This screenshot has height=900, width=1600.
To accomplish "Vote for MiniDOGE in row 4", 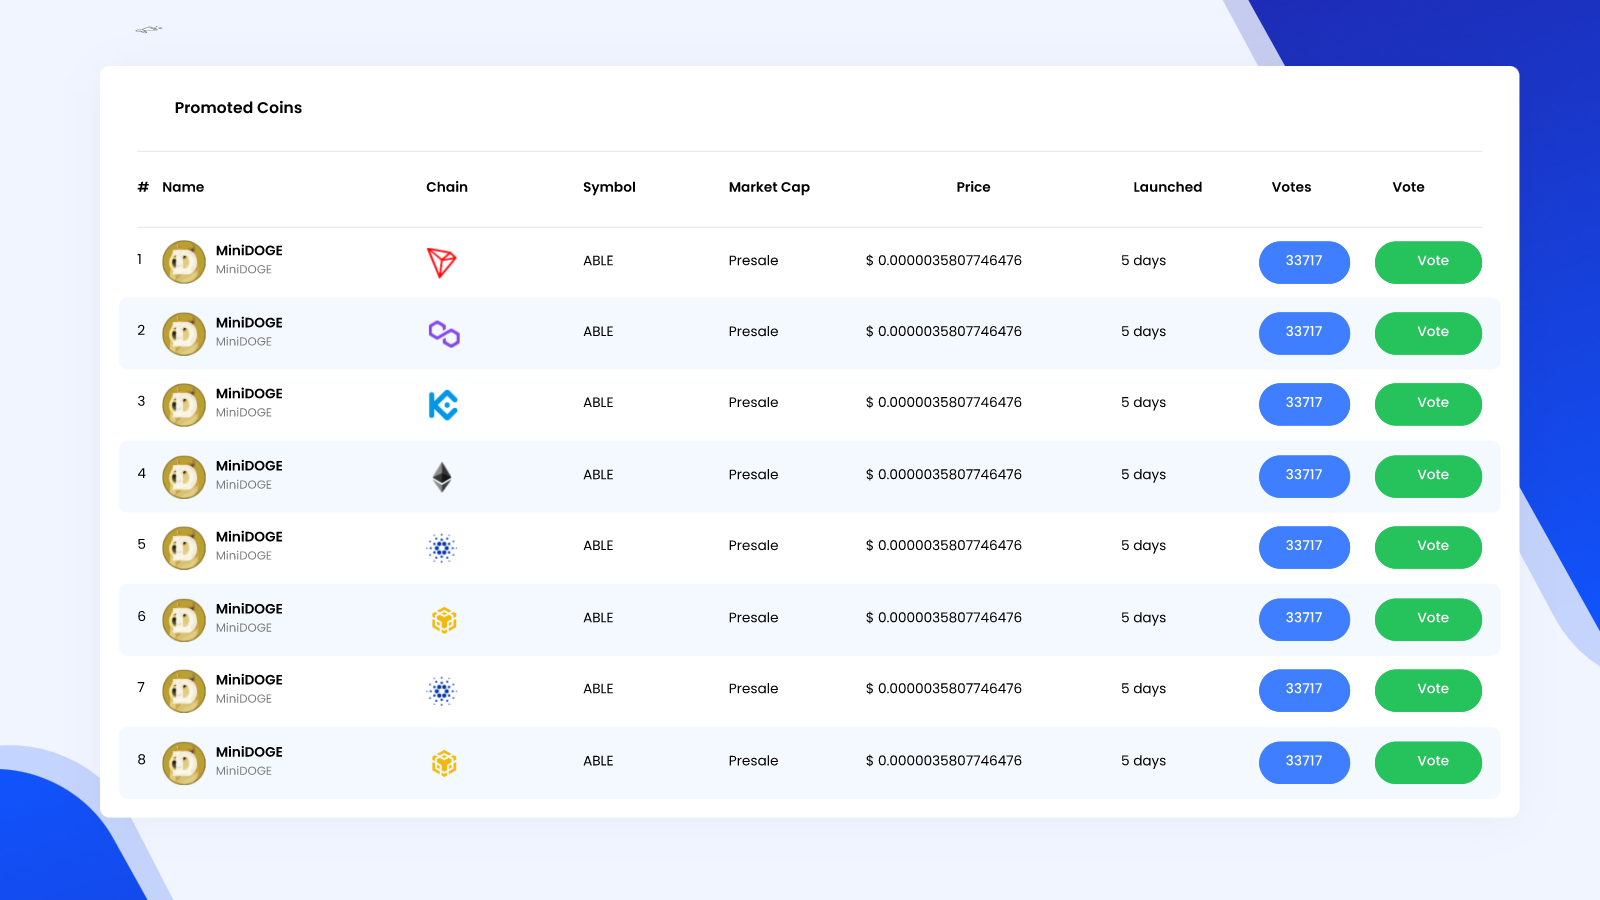I will tap(1428, 476).
